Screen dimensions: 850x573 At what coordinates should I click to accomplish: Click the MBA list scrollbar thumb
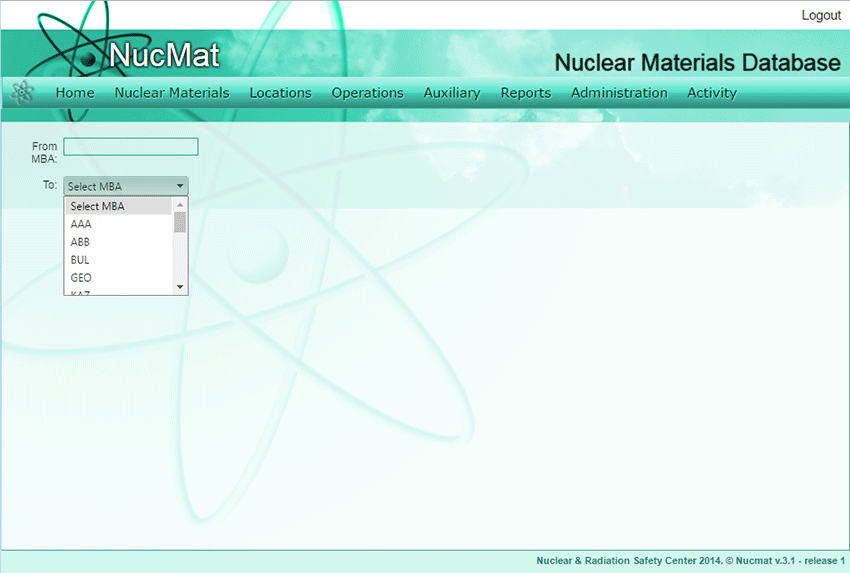click(x=180, y=222)
